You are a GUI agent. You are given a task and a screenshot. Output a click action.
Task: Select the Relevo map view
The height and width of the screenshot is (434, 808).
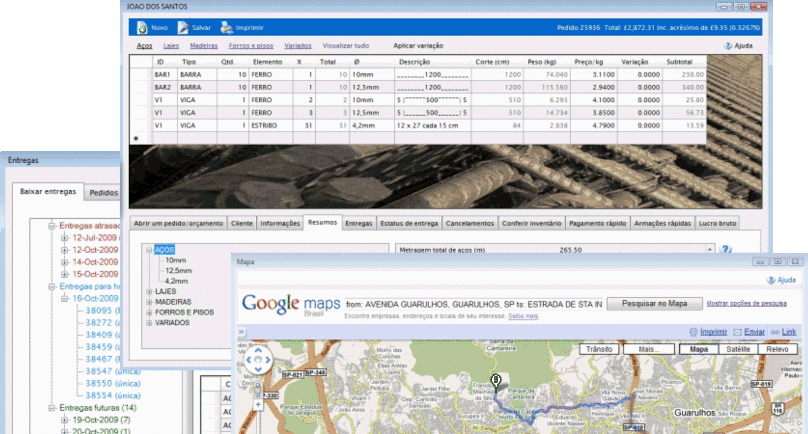(x=777, y=349)
